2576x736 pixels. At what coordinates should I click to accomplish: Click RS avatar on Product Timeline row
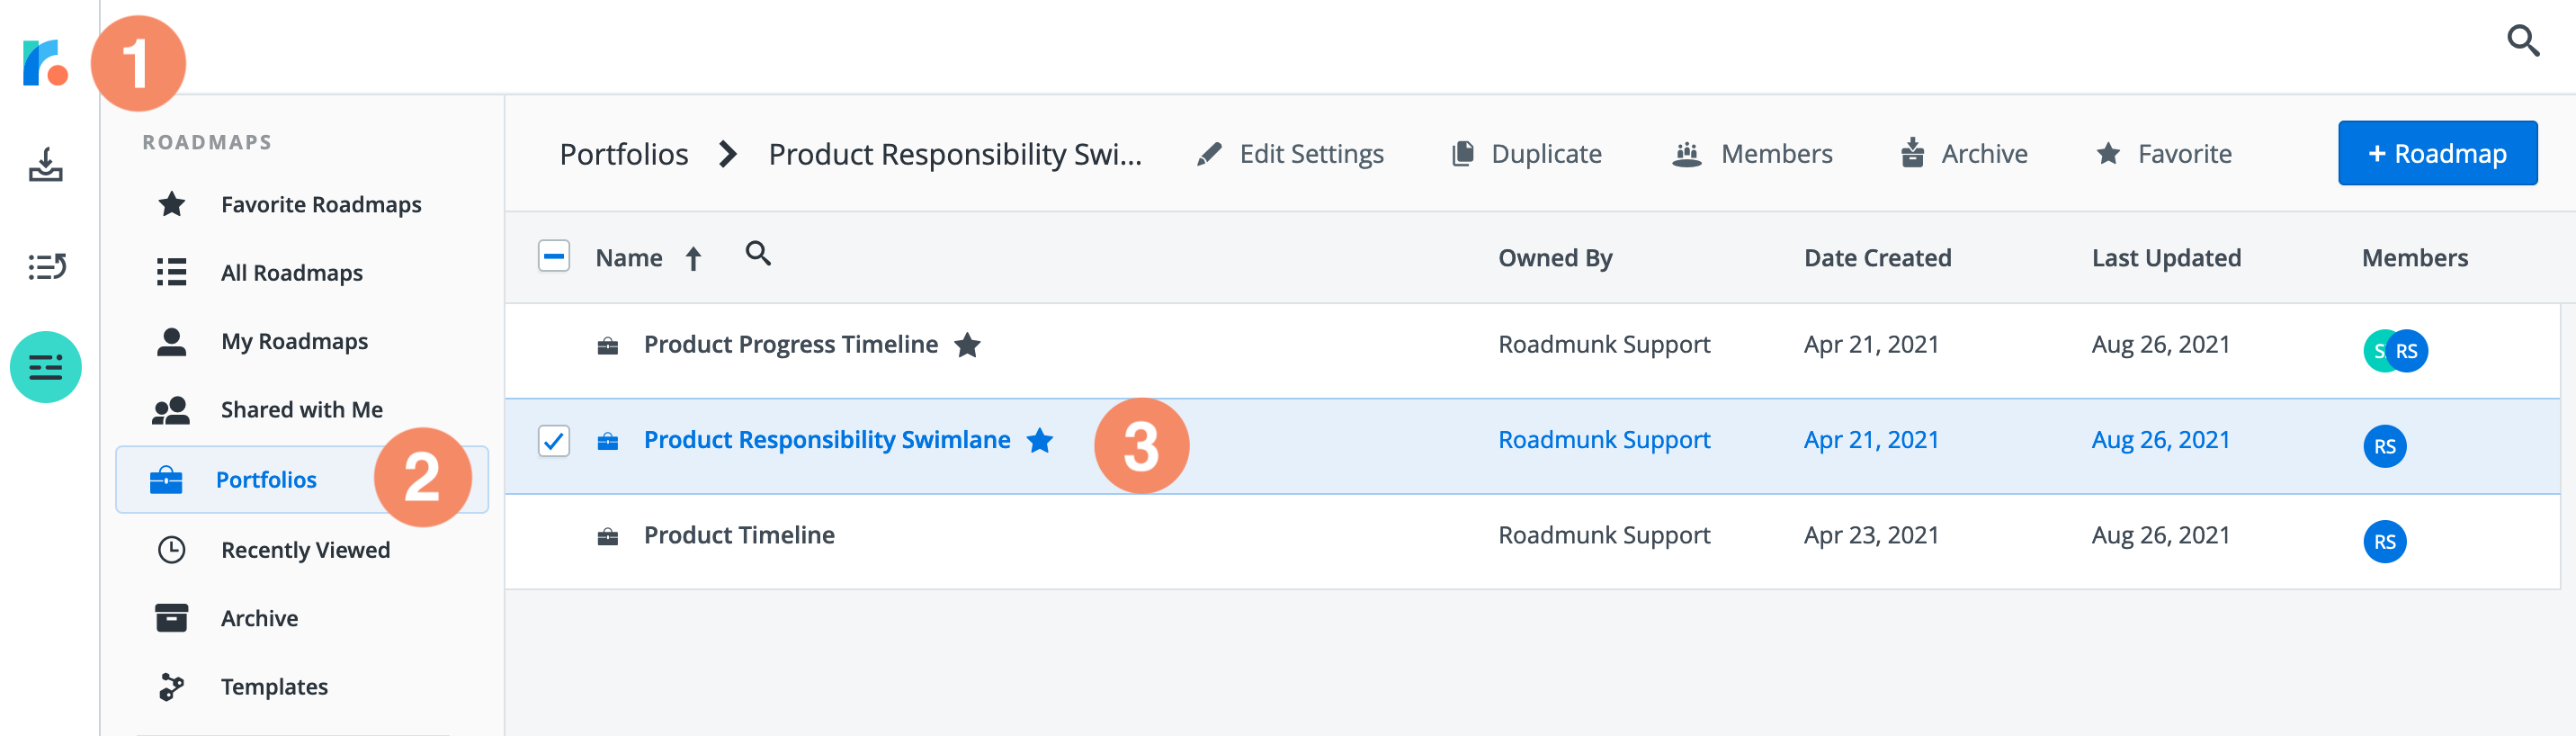click(x=2384, y=541)
